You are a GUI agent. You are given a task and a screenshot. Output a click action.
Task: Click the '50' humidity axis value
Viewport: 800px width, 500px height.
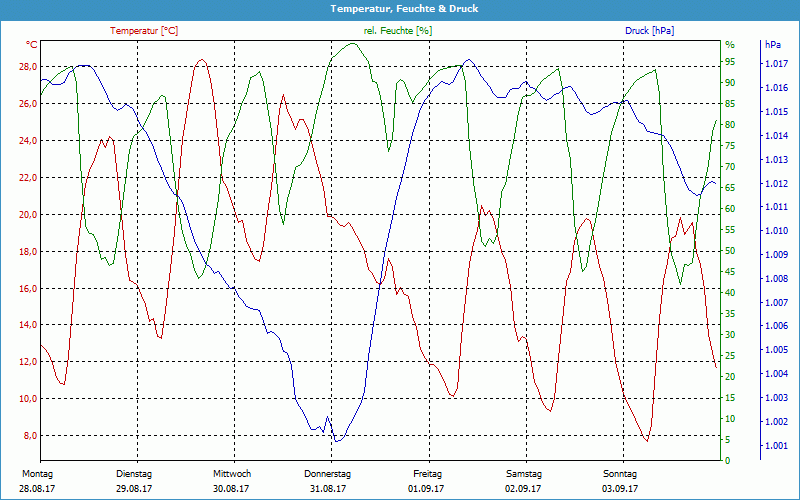730,251
